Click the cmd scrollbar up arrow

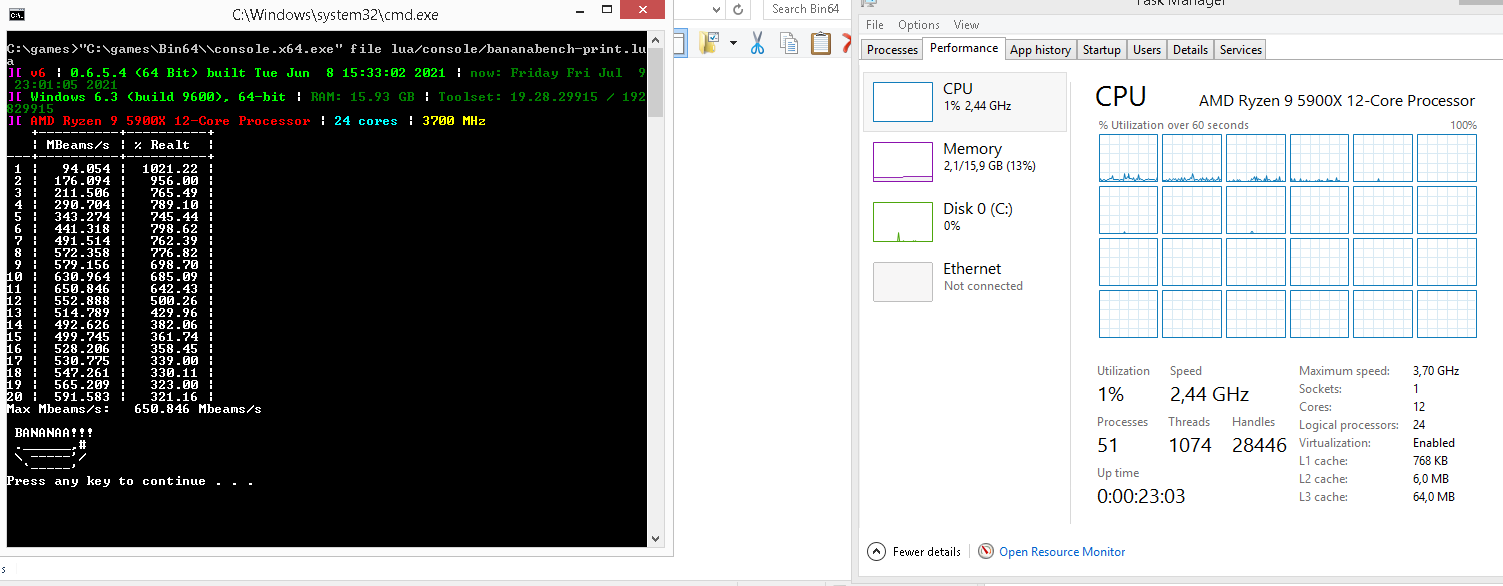(656, 38)
